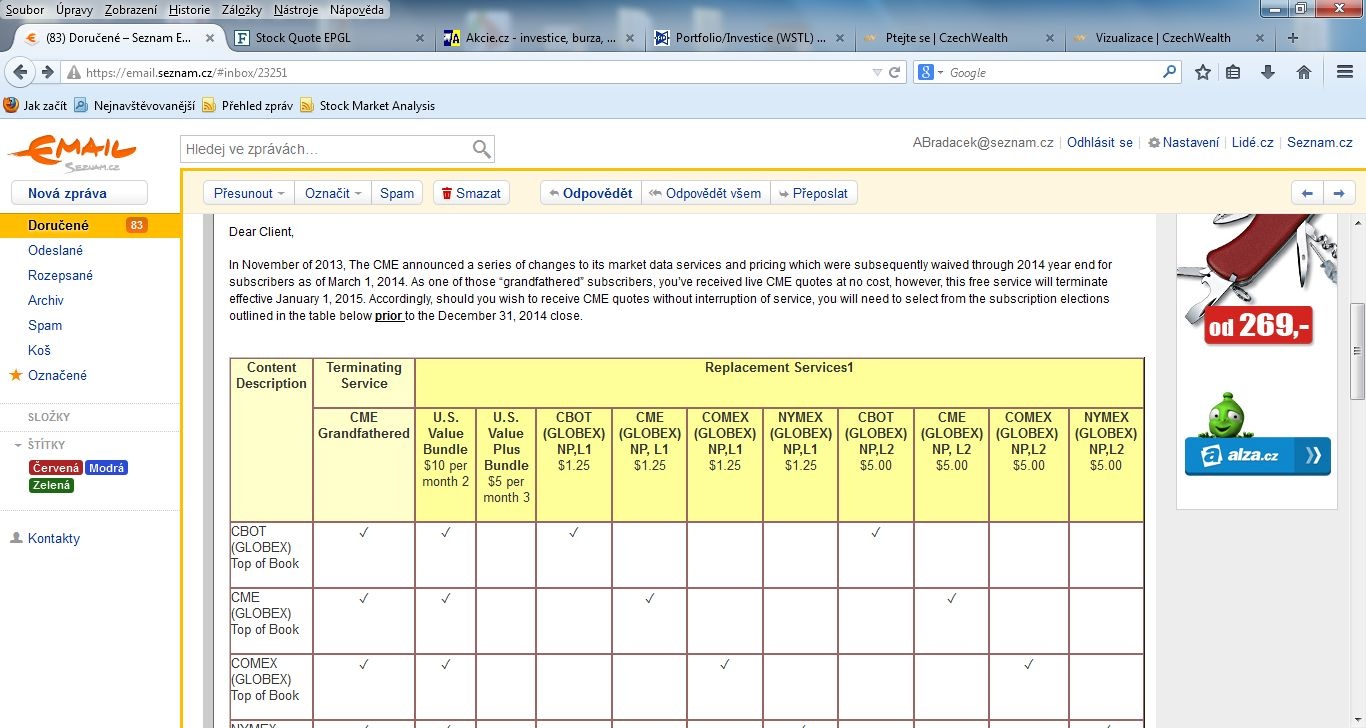Open the Úpravy menu

click(x=75, y=9)
